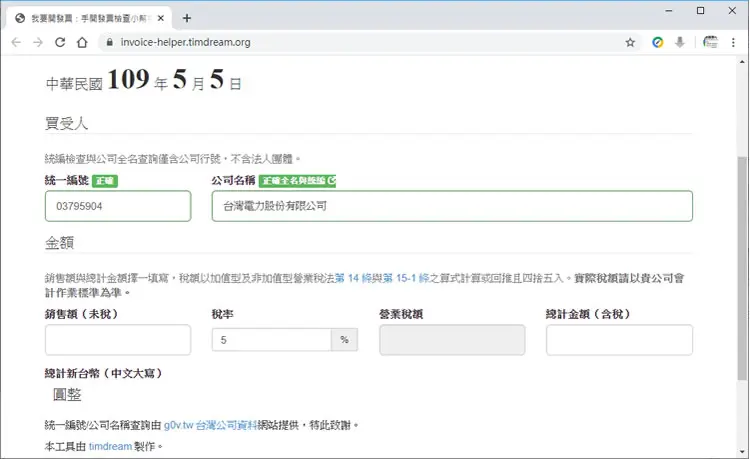Screen dimensions: 750x459
Task: Open the g0v.tw 台灣公司資料 link
Action: [210, 425]
